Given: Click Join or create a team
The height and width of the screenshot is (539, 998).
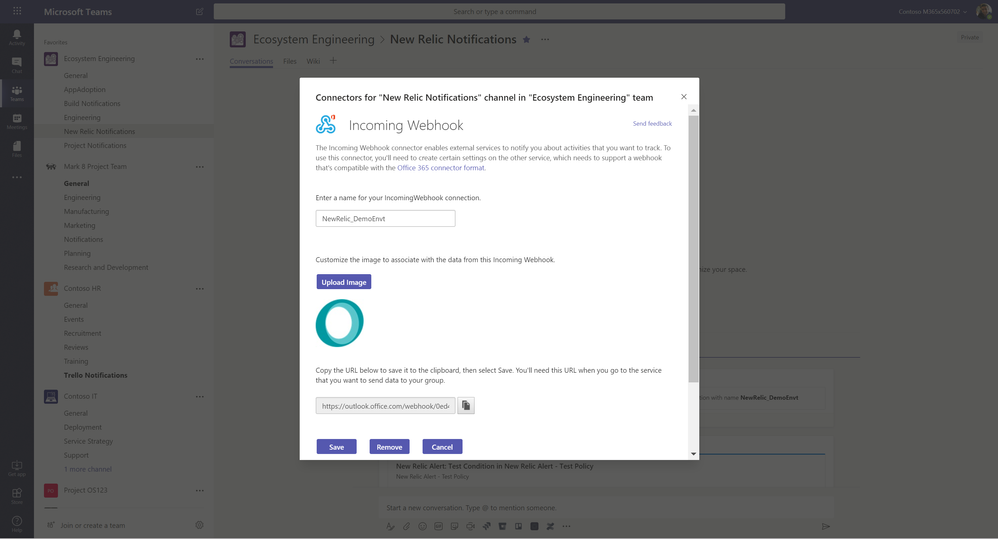Looking at the screenshot, I should point(93,526).
